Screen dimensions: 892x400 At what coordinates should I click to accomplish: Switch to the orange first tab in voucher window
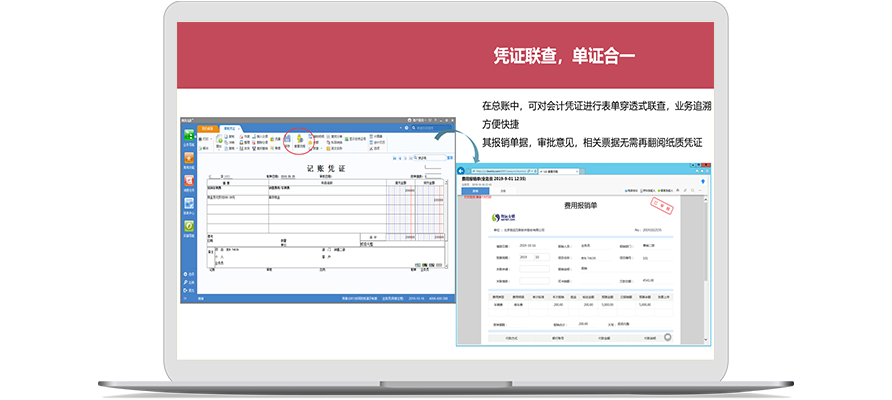(208, 129)
